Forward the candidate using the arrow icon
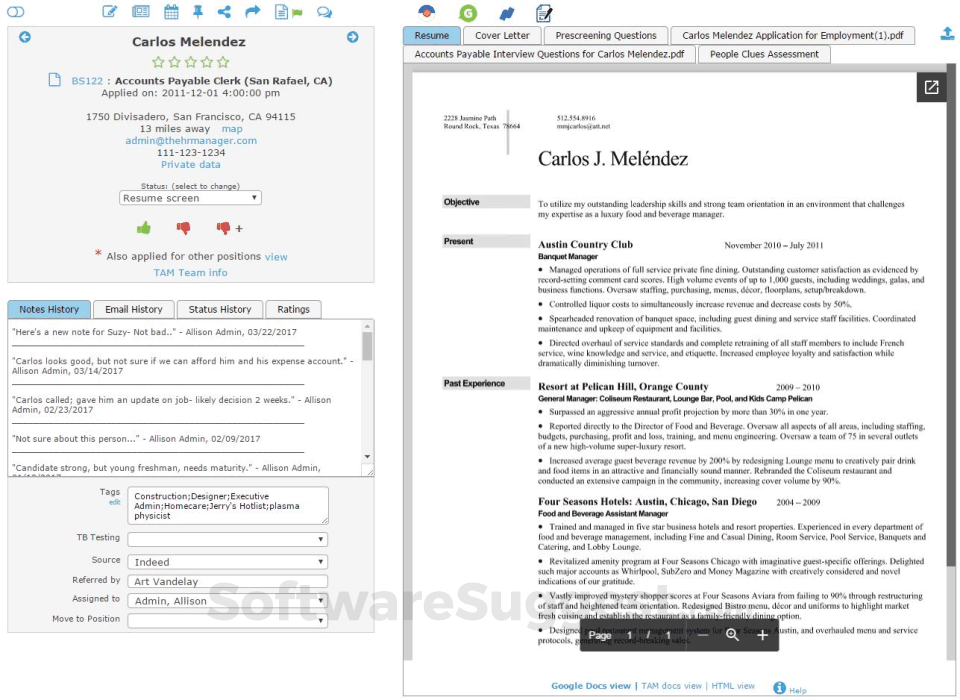 251,11
